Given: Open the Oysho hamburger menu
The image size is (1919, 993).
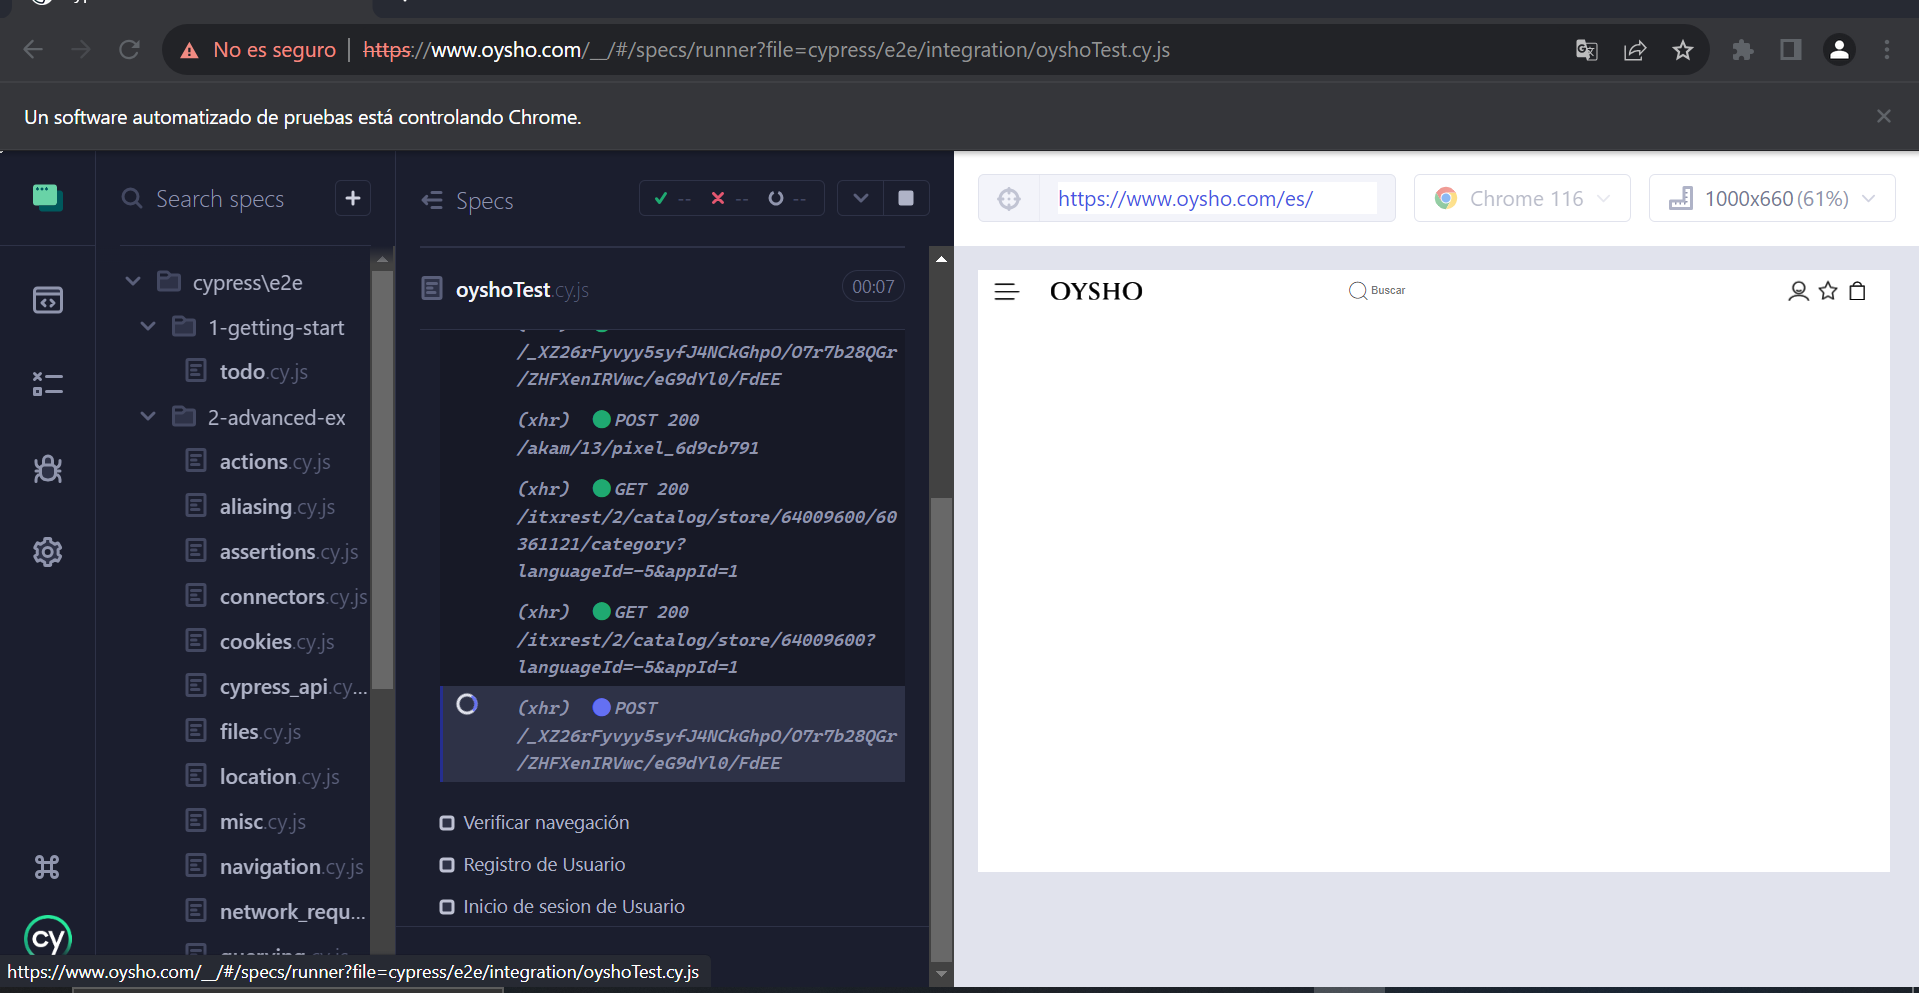Looking at the screenshot, I should [x=1006, y=291].
